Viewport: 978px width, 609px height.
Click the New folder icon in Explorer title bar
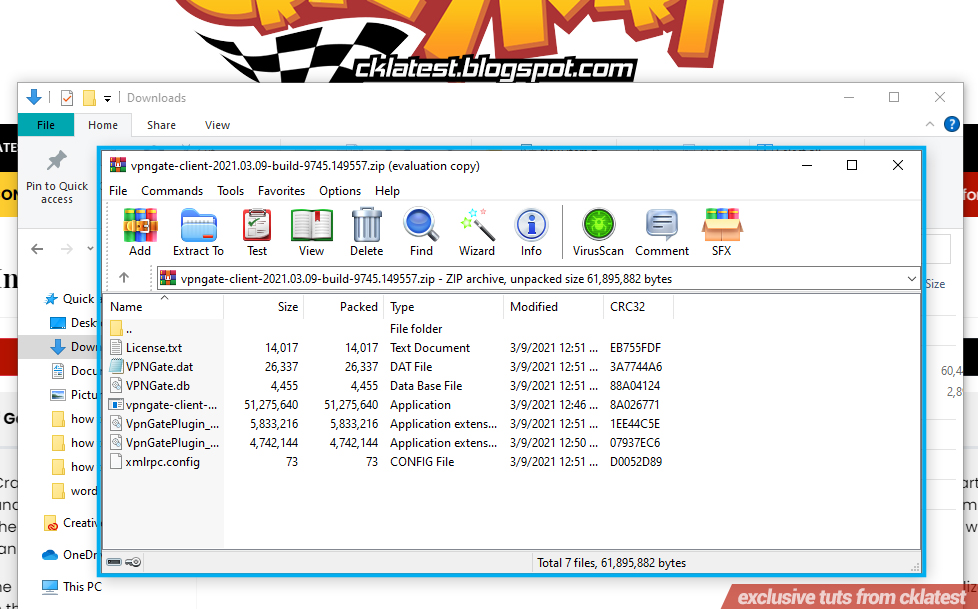89,98
